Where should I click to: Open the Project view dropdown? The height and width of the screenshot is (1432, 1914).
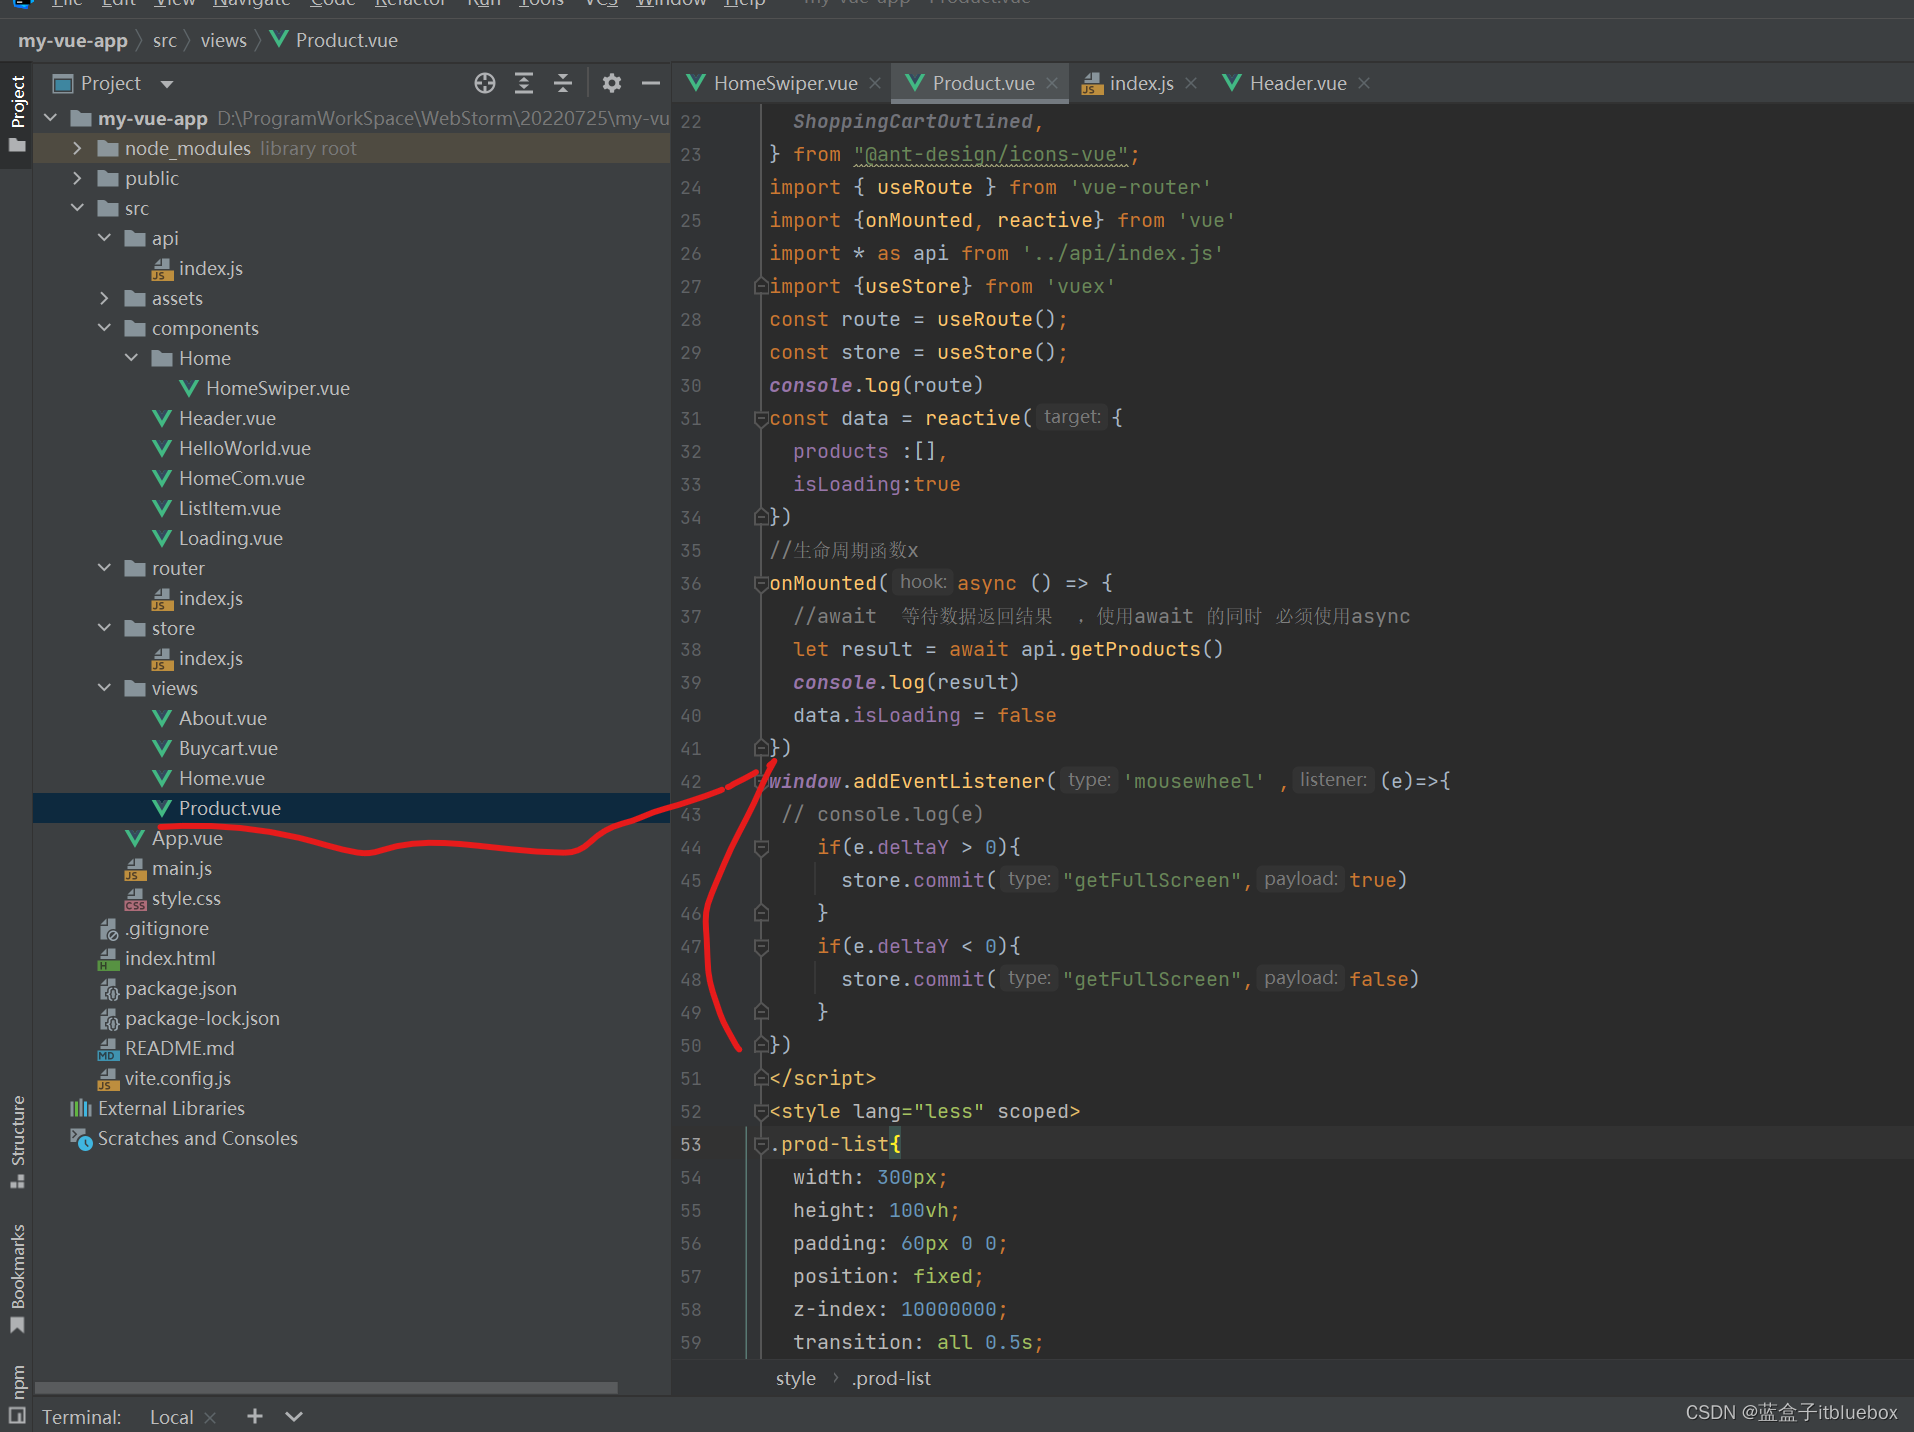point(167,84)
